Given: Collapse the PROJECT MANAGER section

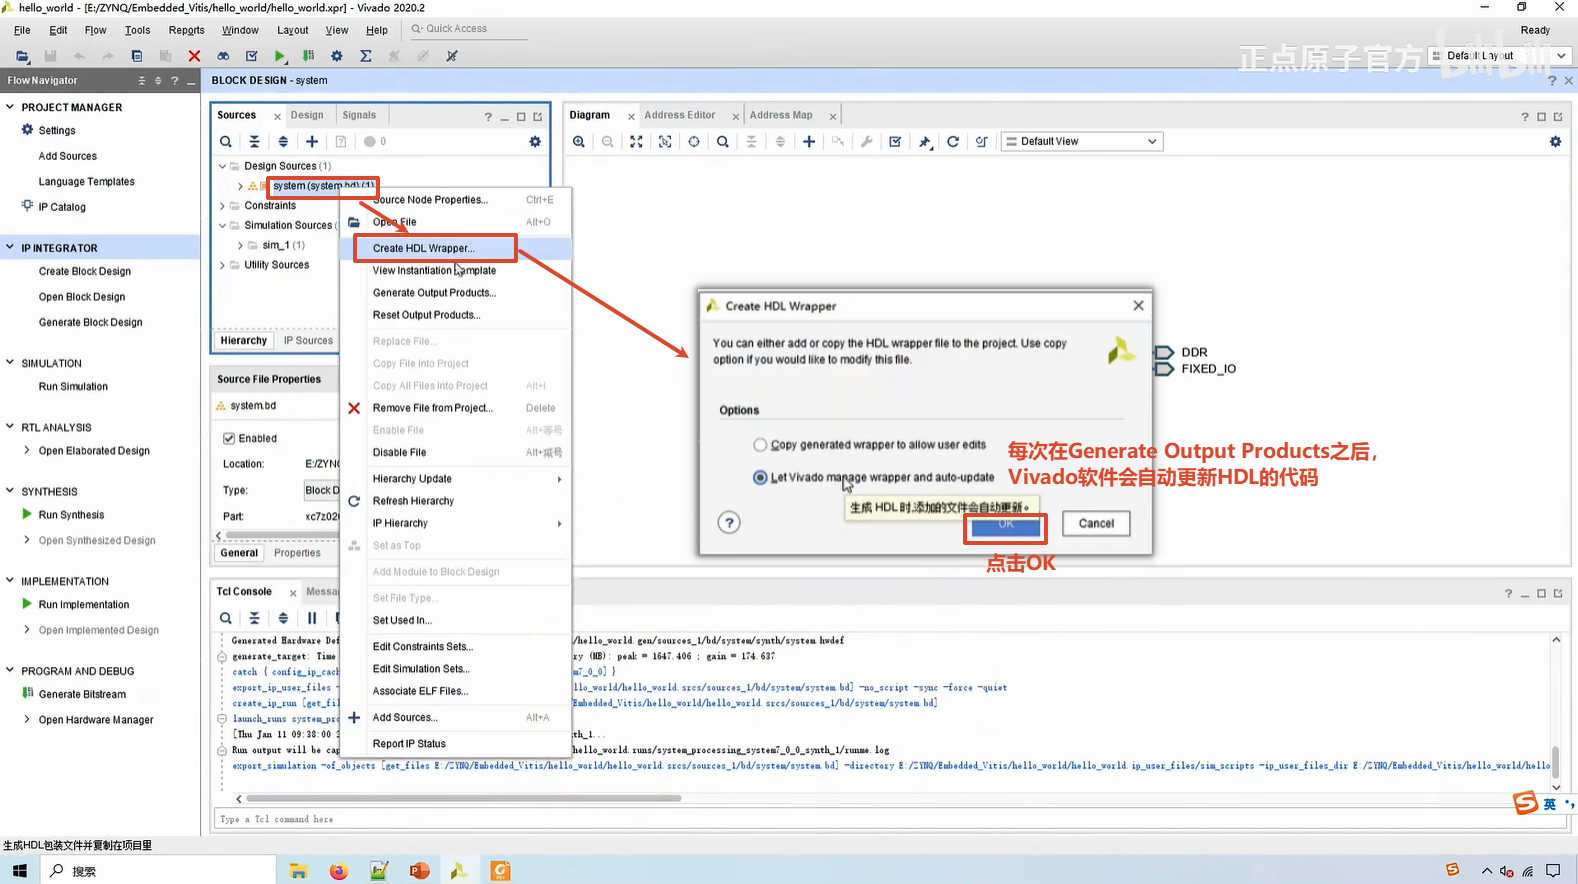Looking at the screenshot, I should click(x=10, y=107).
